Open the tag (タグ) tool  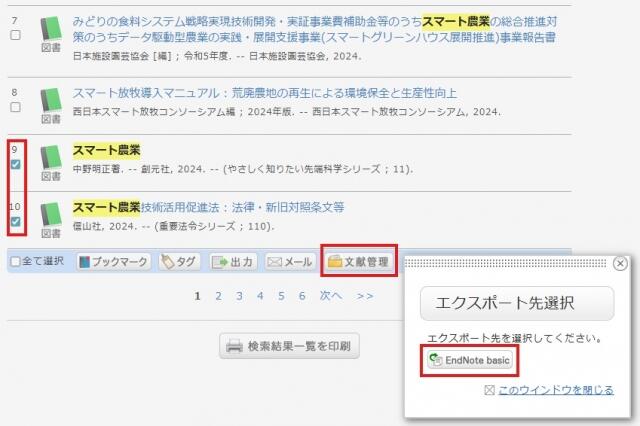pos(178,262)
